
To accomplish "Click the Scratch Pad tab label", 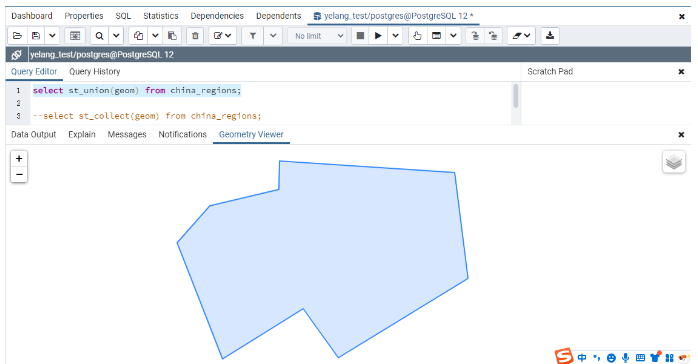I will pyautogui.click(x=550, y=72).
